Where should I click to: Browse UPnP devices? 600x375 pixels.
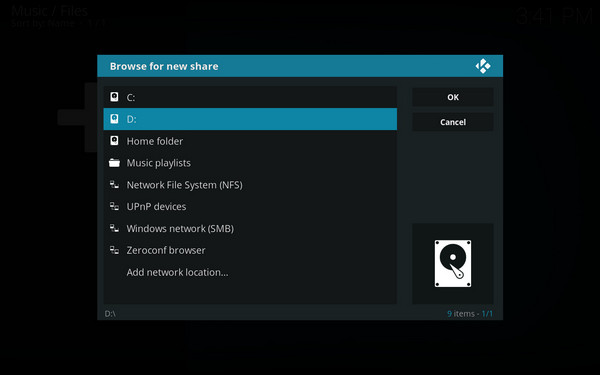tap(250, 207)
